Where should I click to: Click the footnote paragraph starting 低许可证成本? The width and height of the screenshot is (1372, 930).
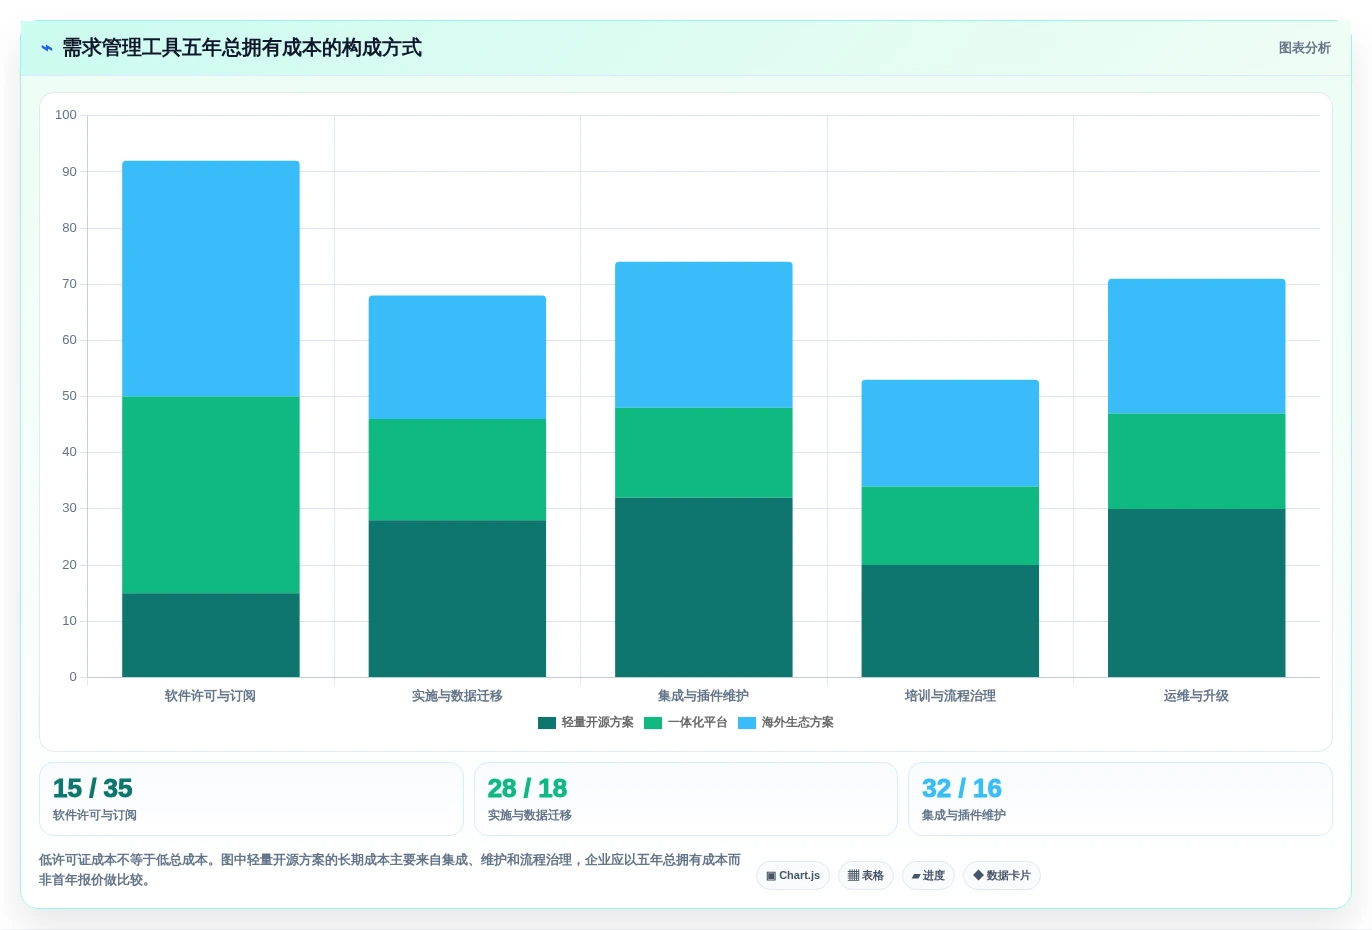tap(390, 870)
